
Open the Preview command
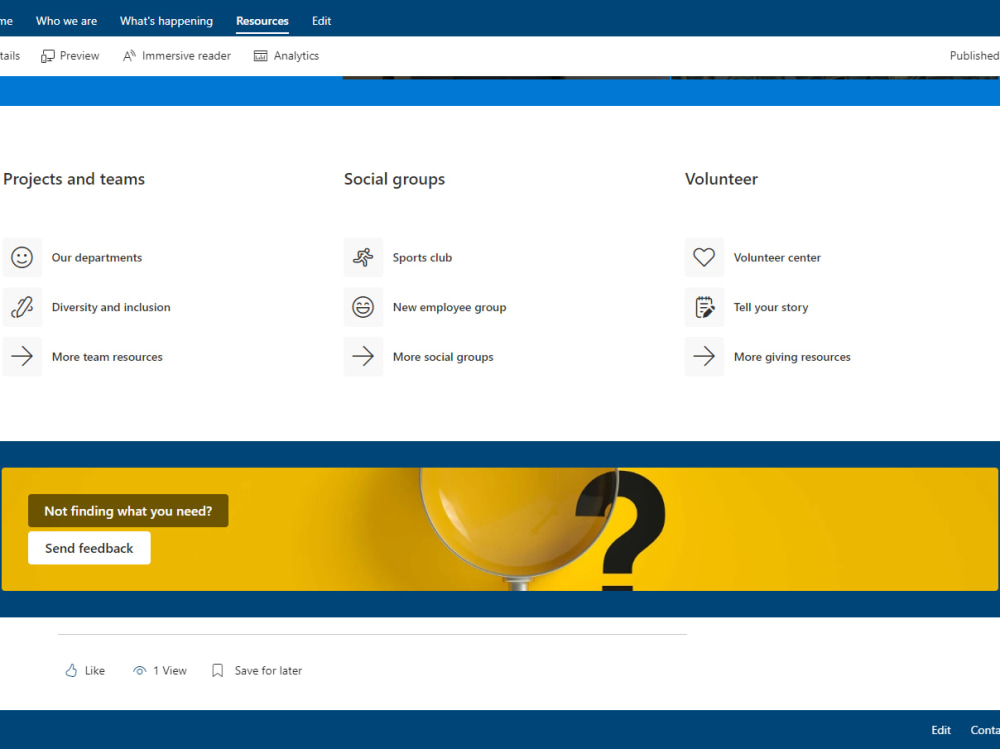pyautogui.click(x=70, y=56)
